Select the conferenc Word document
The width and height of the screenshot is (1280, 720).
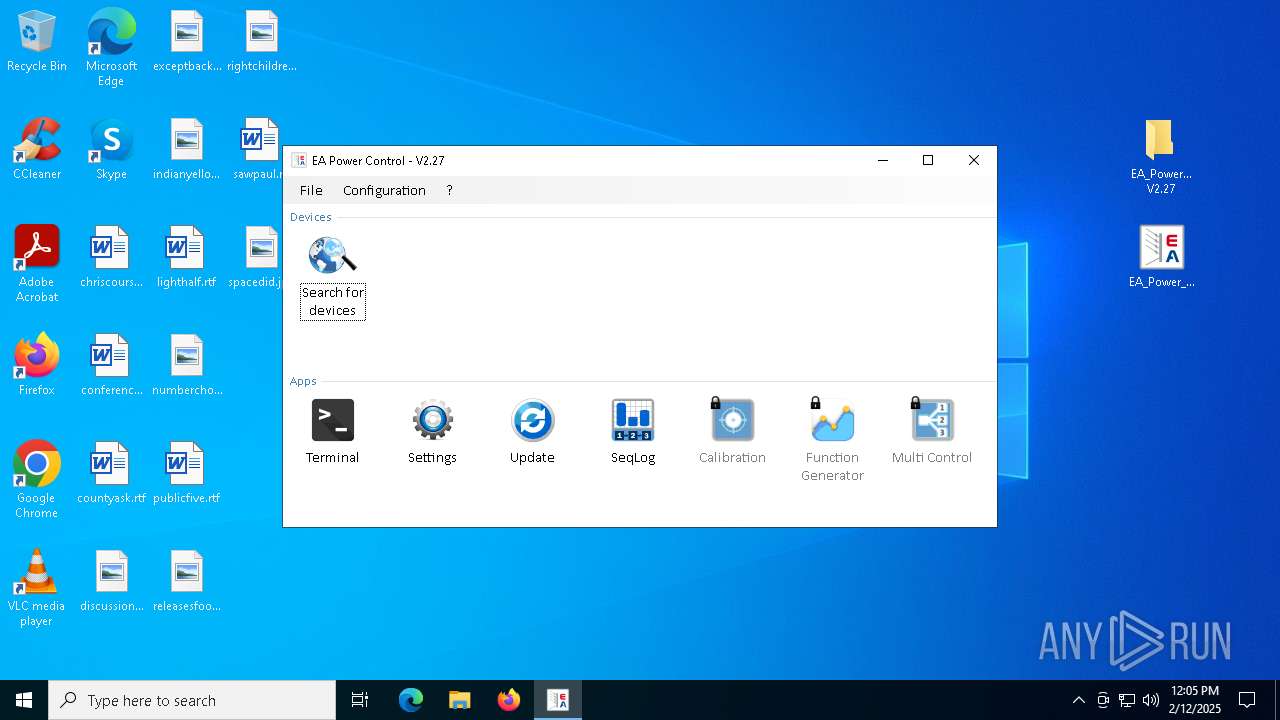click(111, 366)
